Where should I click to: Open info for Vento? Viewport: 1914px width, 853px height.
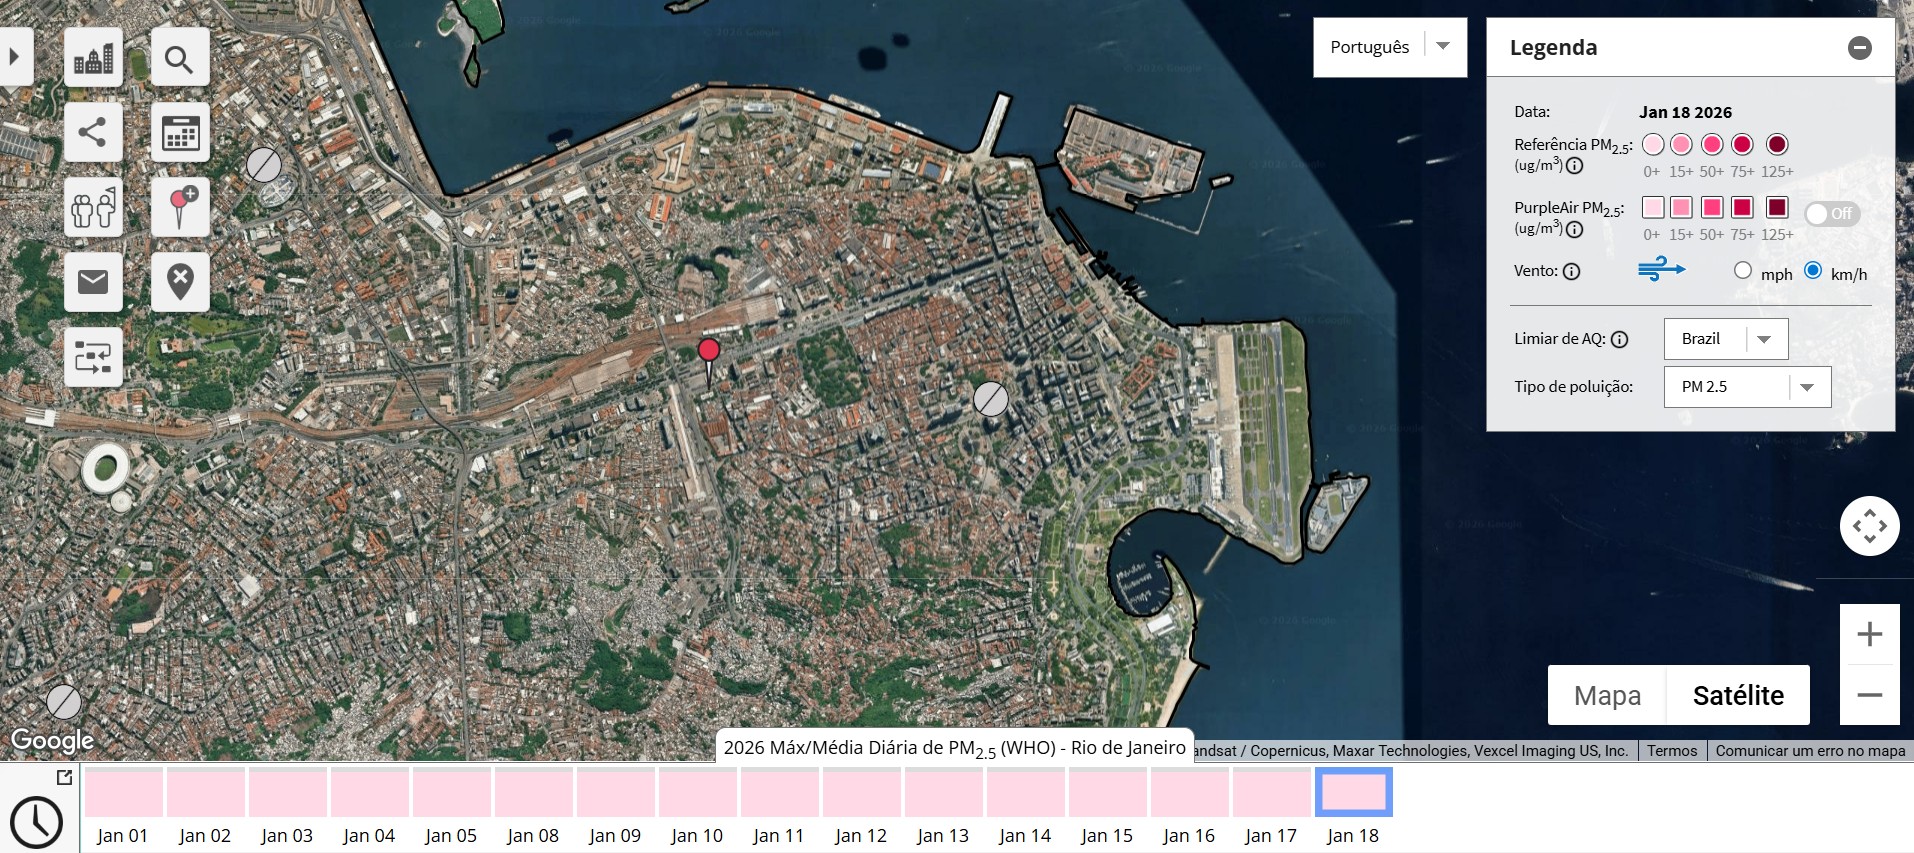[1572, 272]
